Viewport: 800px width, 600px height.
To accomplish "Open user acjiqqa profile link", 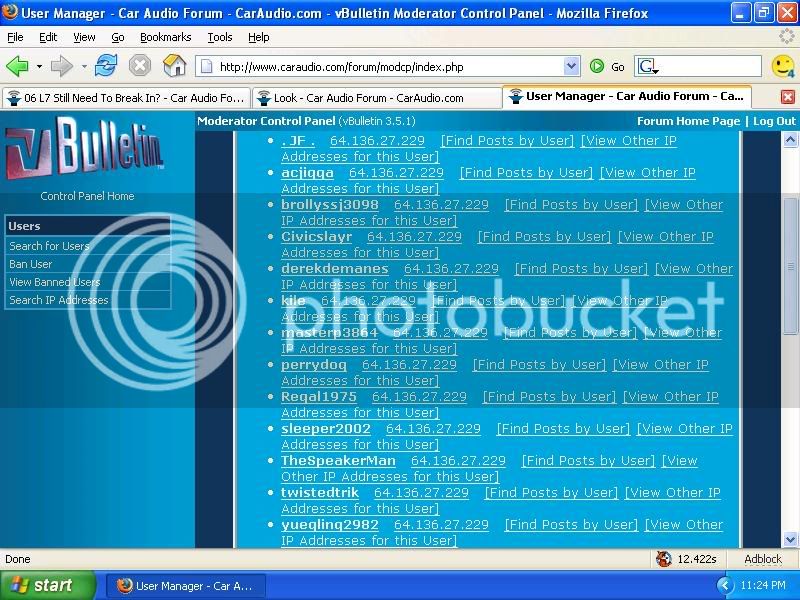I will pyautogui.click(x=307, y=172).
